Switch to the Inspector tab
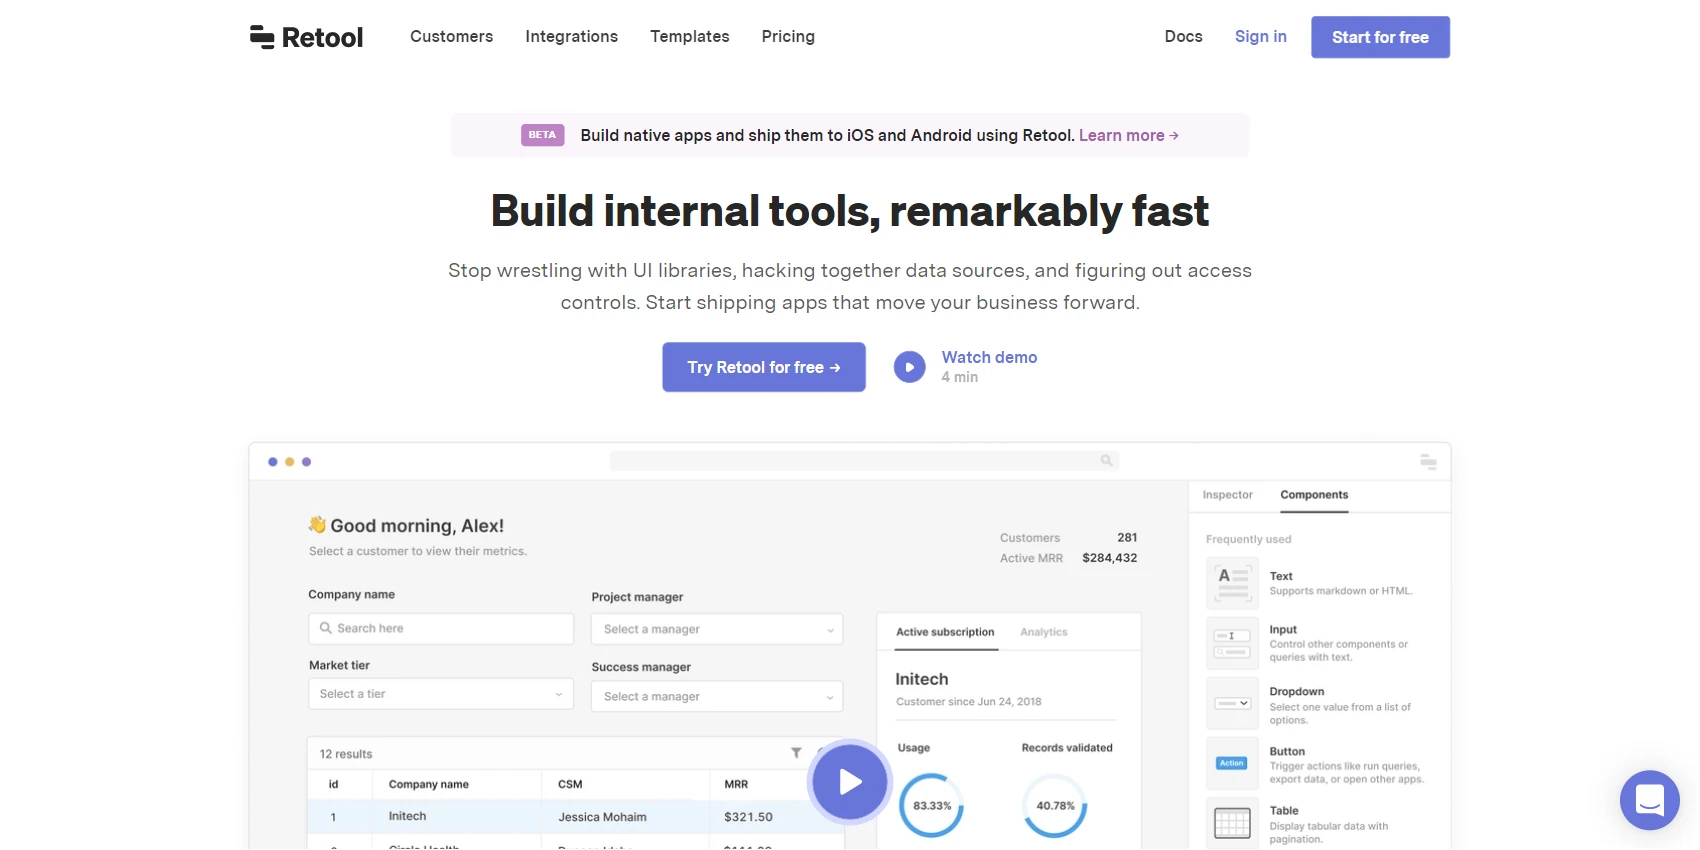The width and height of the screenshot is (1700, 850). point(1227,495)
